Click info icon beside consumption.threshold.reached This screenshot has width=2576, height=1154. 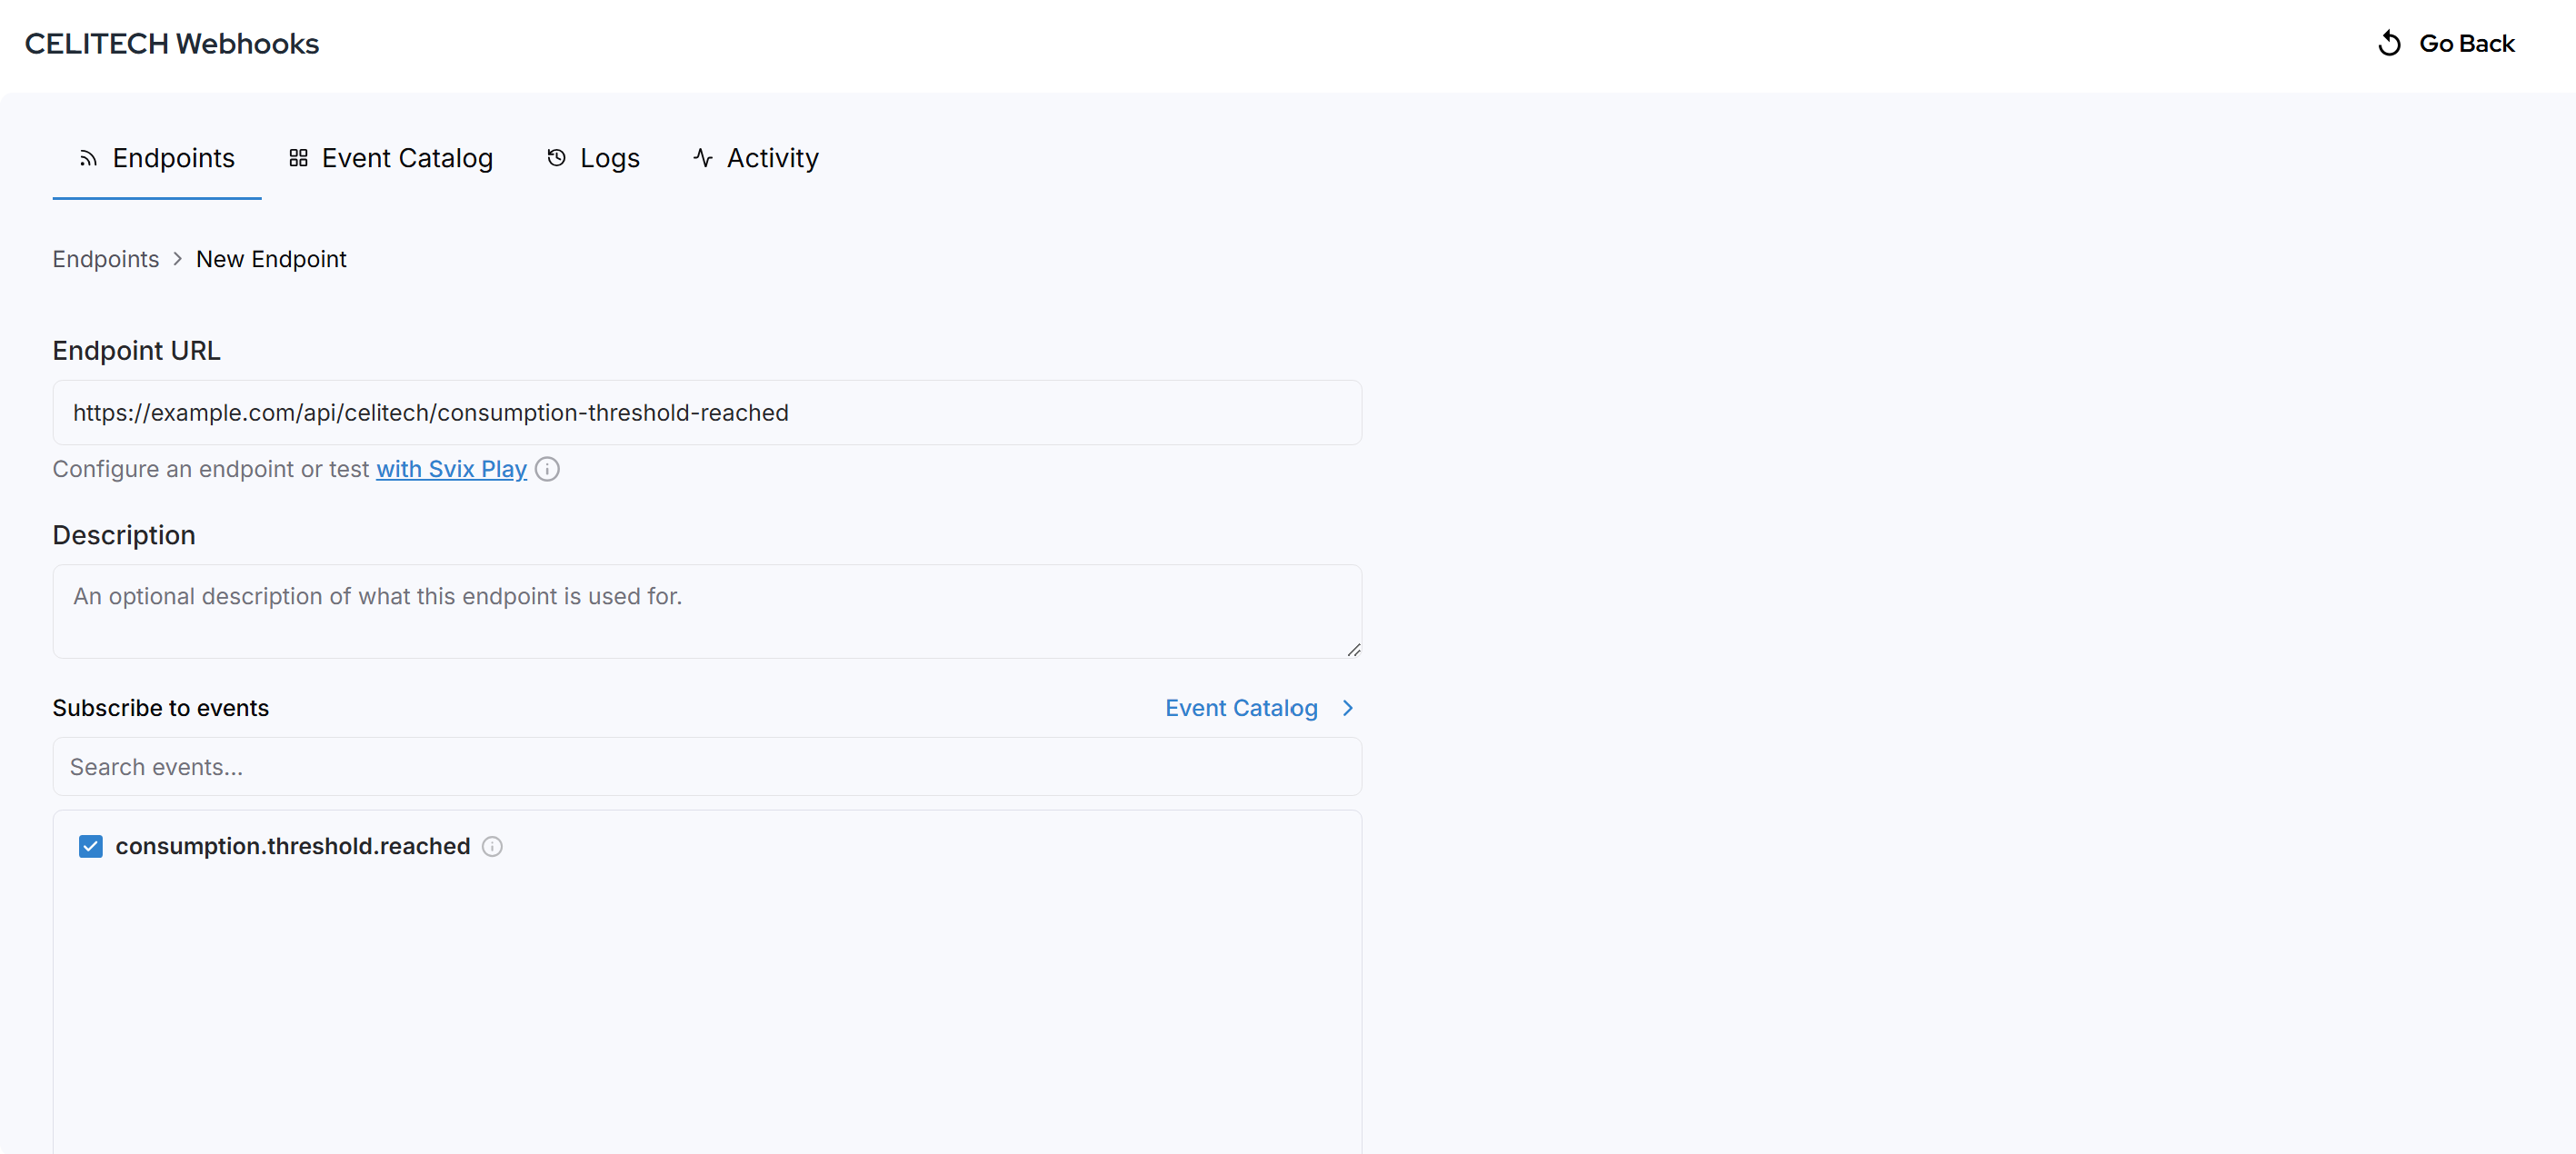click(x=492, y=846)
